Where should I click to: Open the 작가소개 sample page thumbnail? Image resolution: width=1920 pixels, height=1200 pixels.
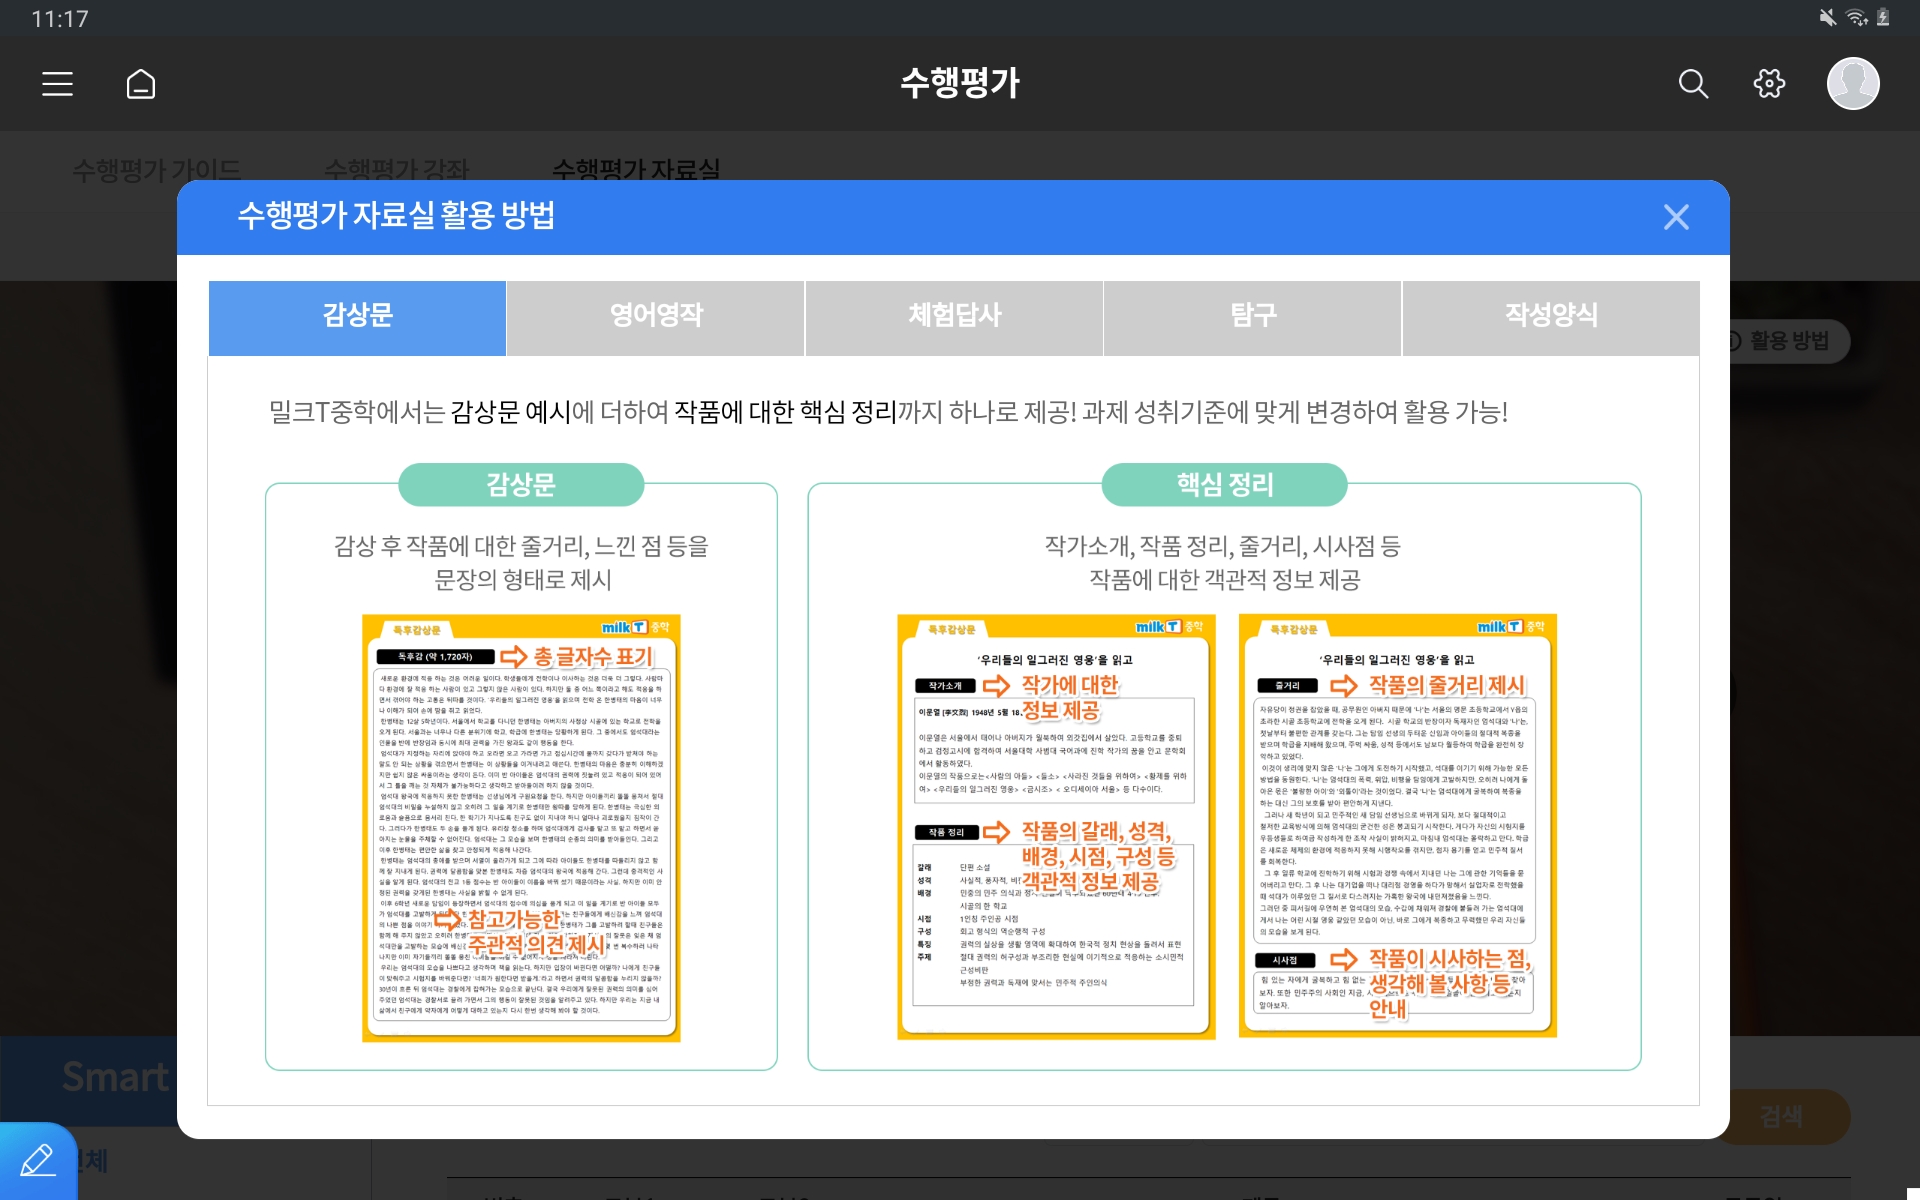[1056, 828]
